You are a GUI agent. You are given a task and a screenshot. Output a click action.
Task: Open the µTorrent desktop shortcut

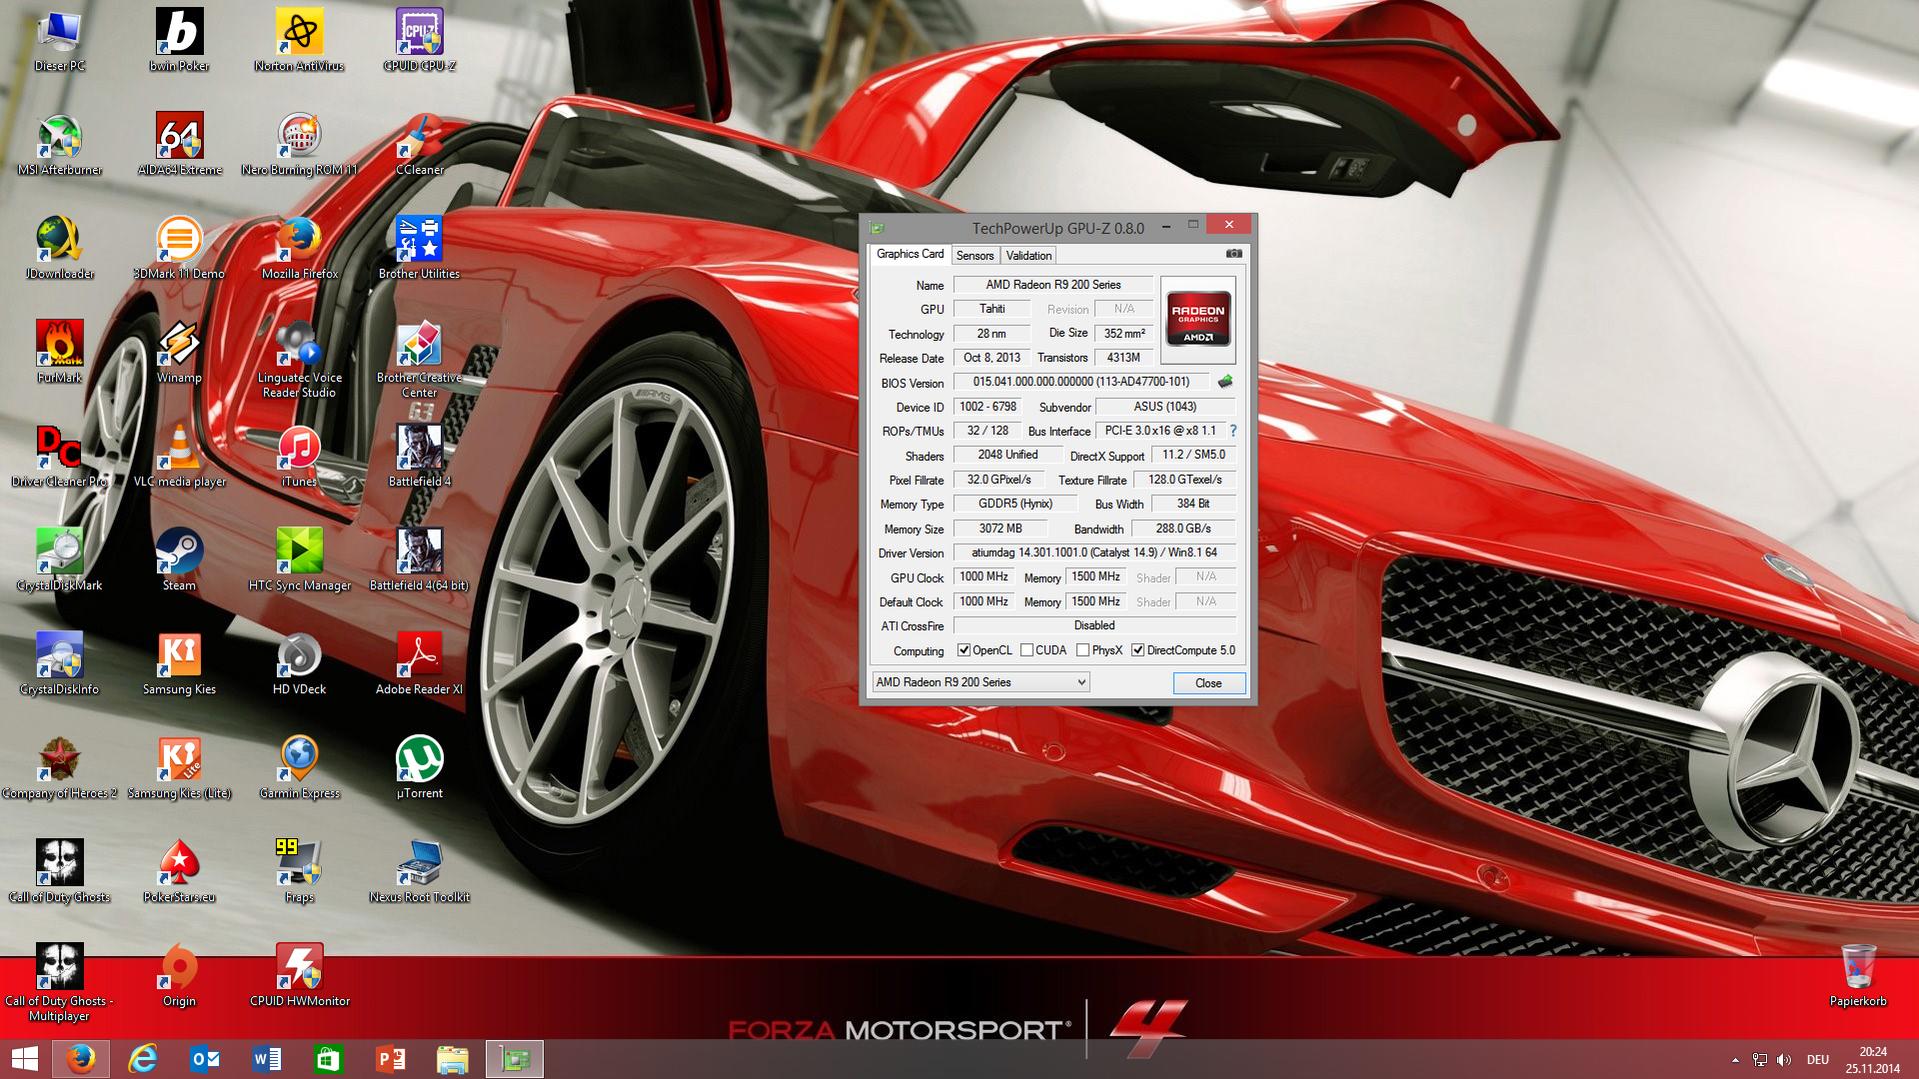point(419,769)
